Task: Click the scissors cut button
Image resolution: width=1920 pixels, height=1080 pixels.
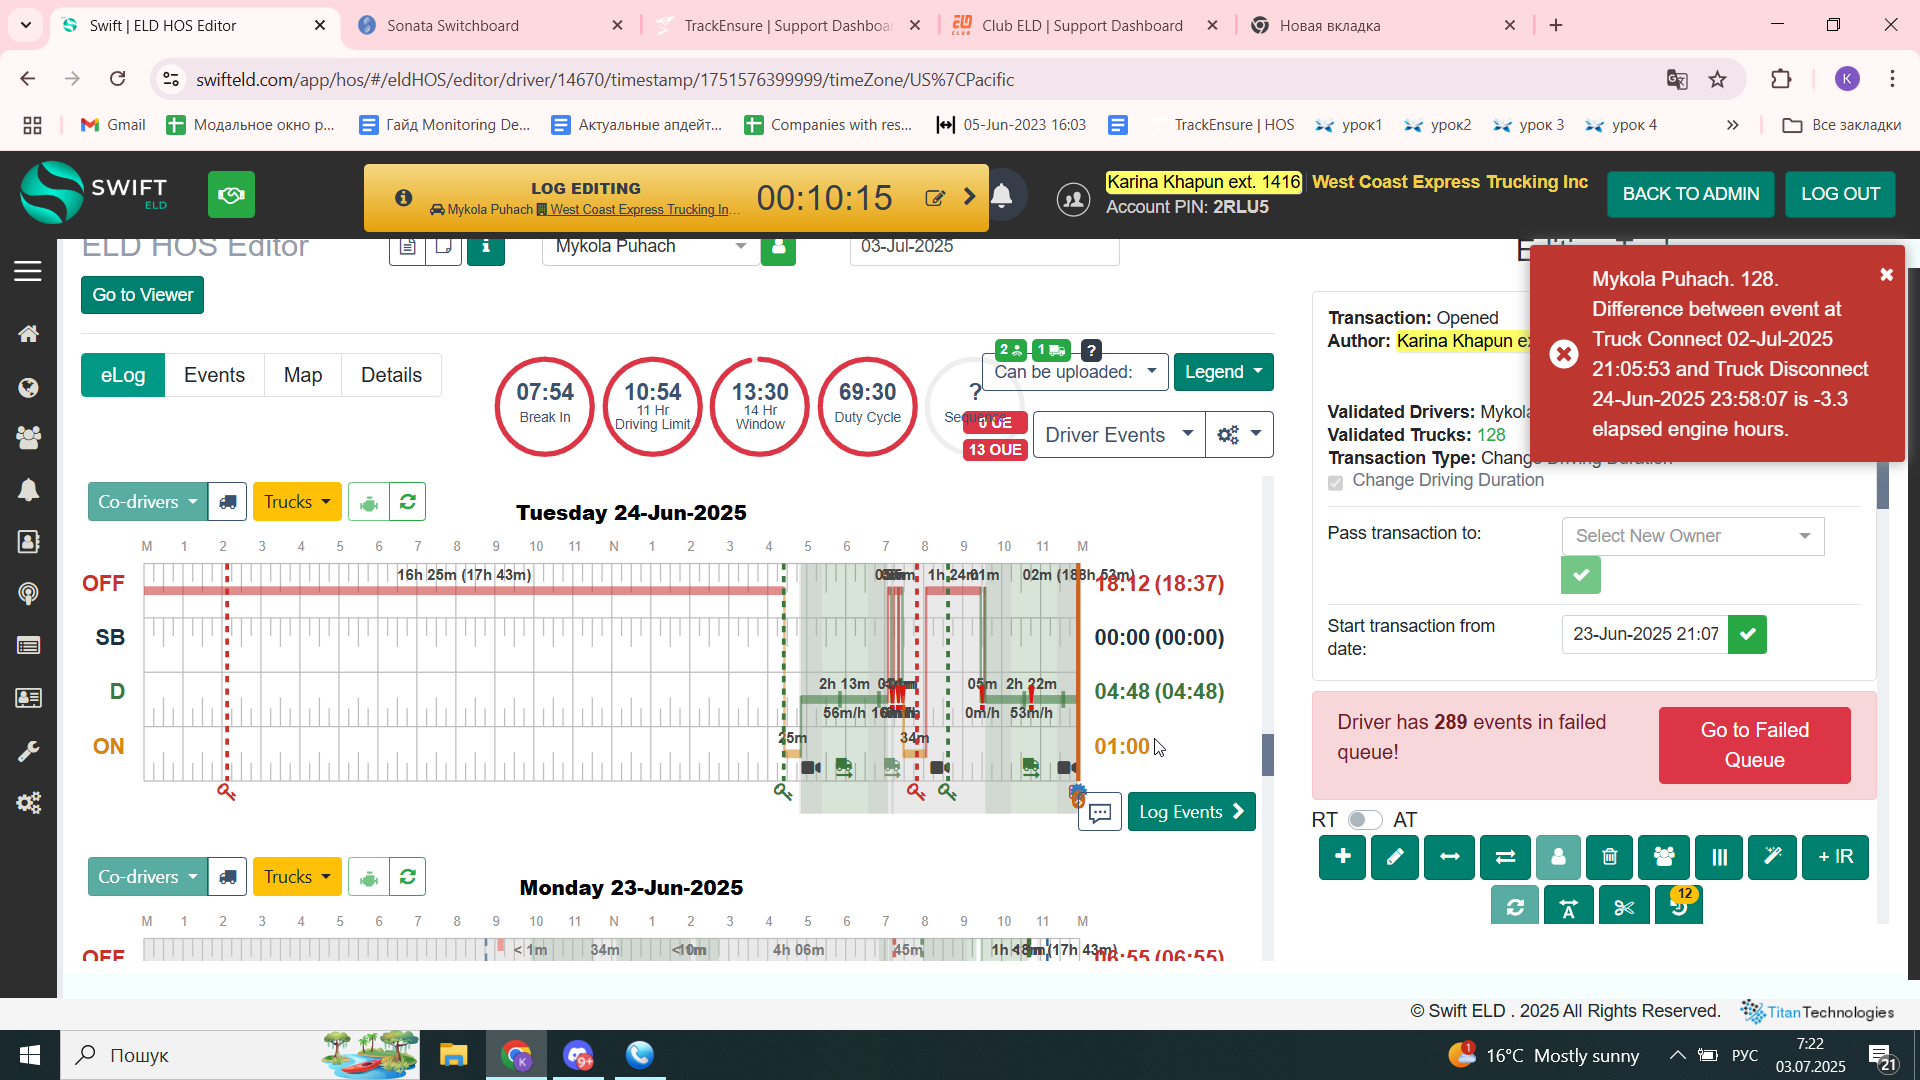Action: point(1624,906)
